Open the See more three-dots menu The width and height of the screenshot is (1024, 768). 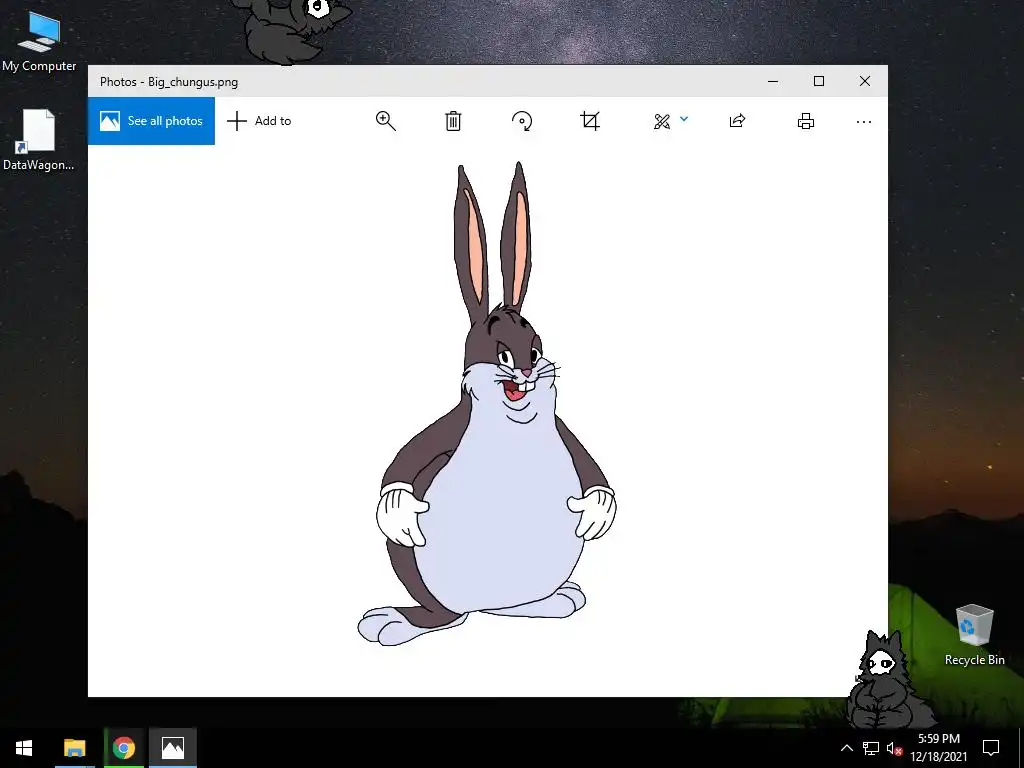(x=863, y=121)
